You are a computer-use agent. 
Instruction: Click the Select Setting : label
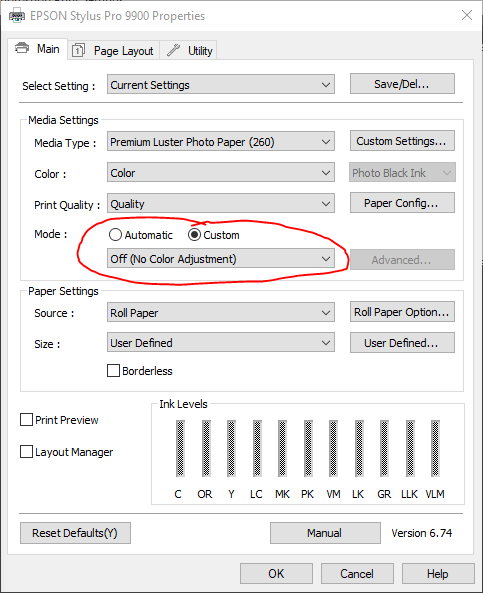pyautogui.click(x=59, y=86)
